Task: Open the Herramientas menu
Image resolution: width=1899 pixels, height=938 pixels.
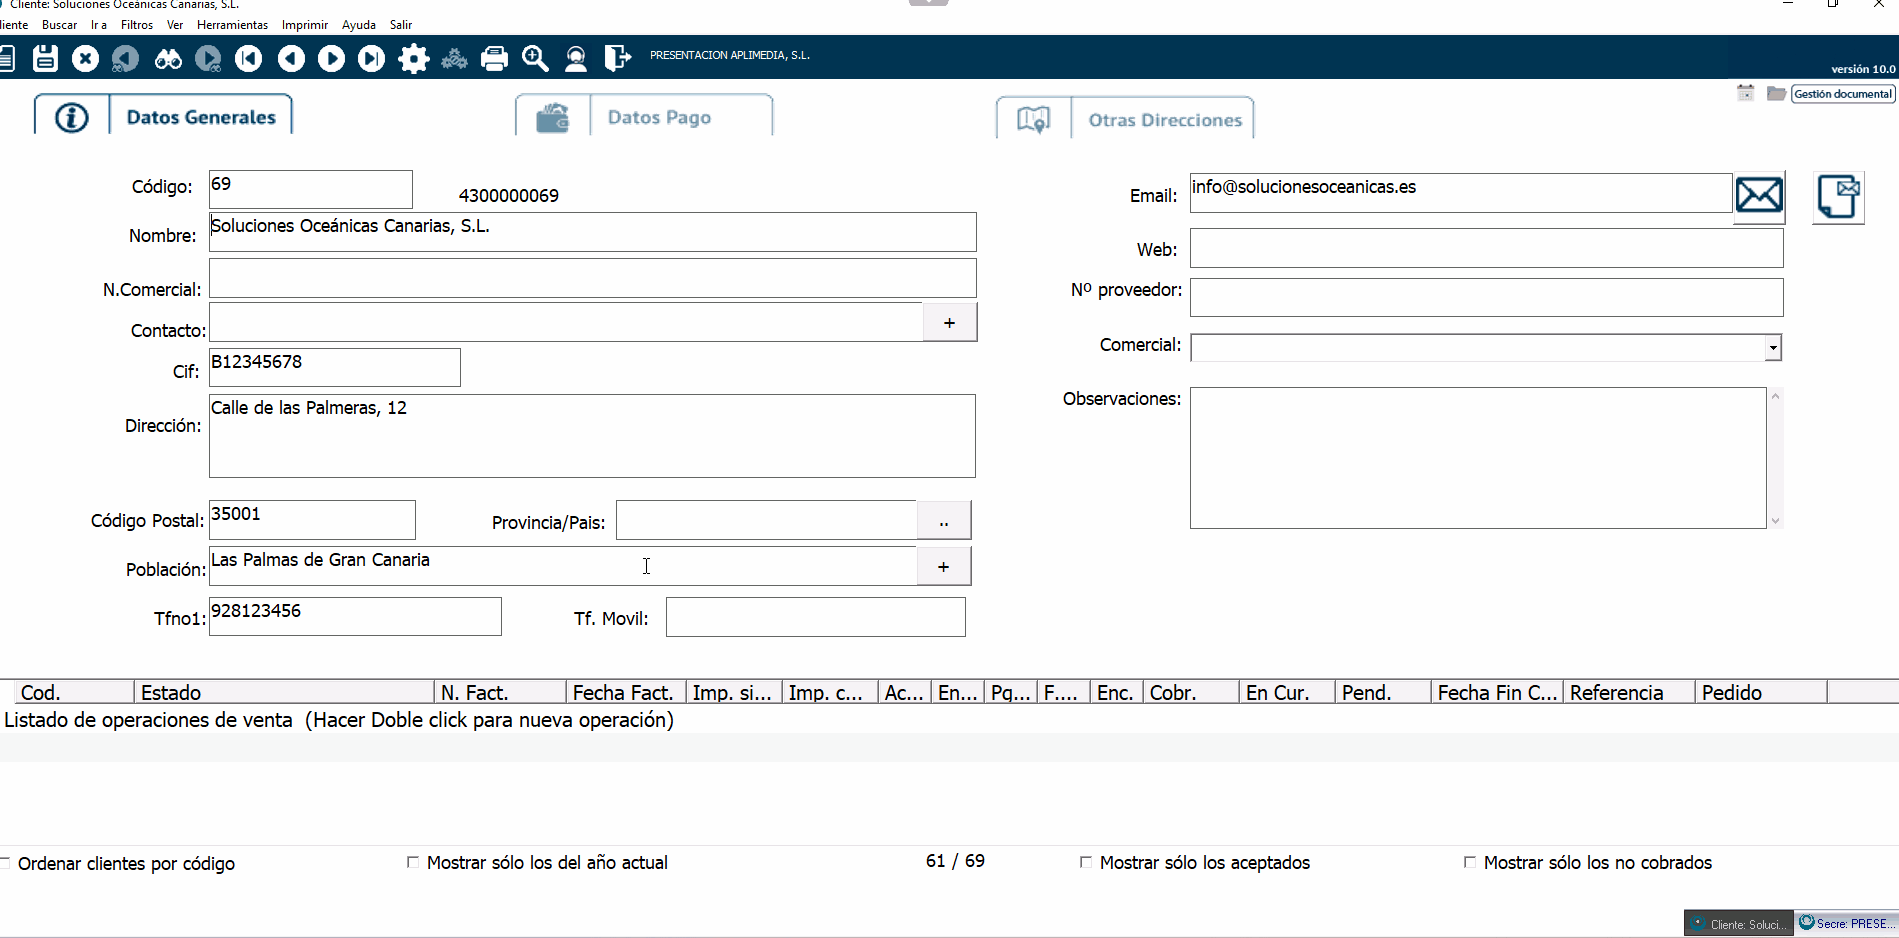Action: tap(232, 25)
